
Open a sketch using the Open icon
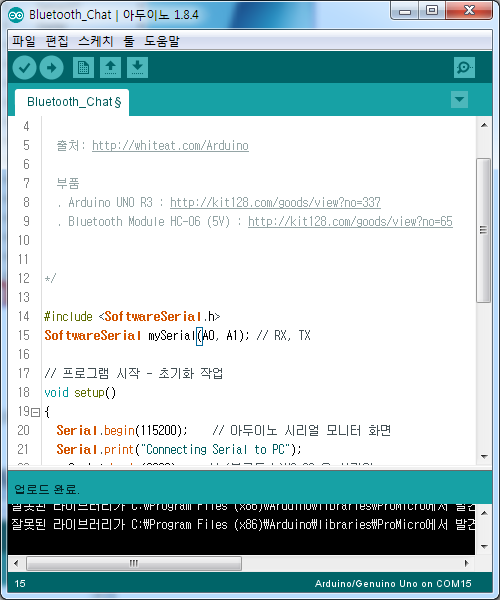click(x=111, y=68)
